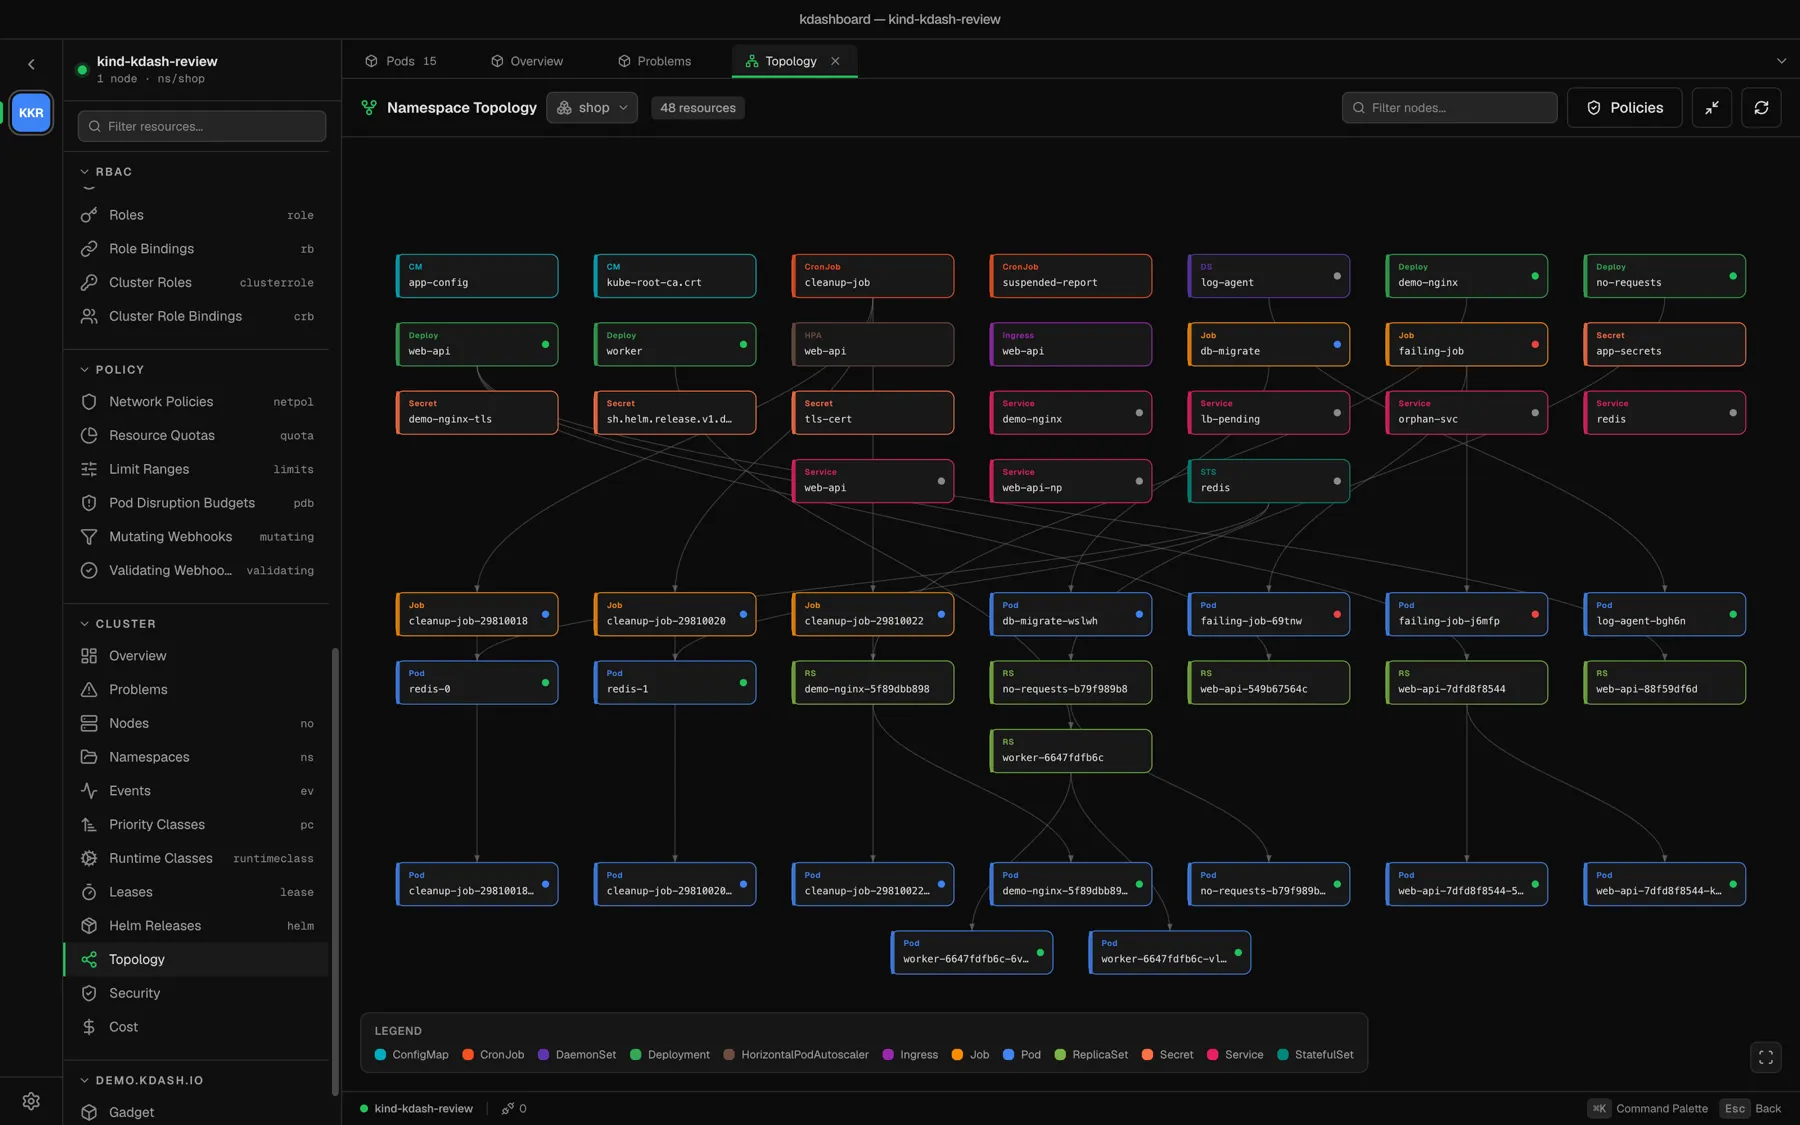Switch to the Overview tab
Screen dimensions: 1800x1125
tap(527, 61)
